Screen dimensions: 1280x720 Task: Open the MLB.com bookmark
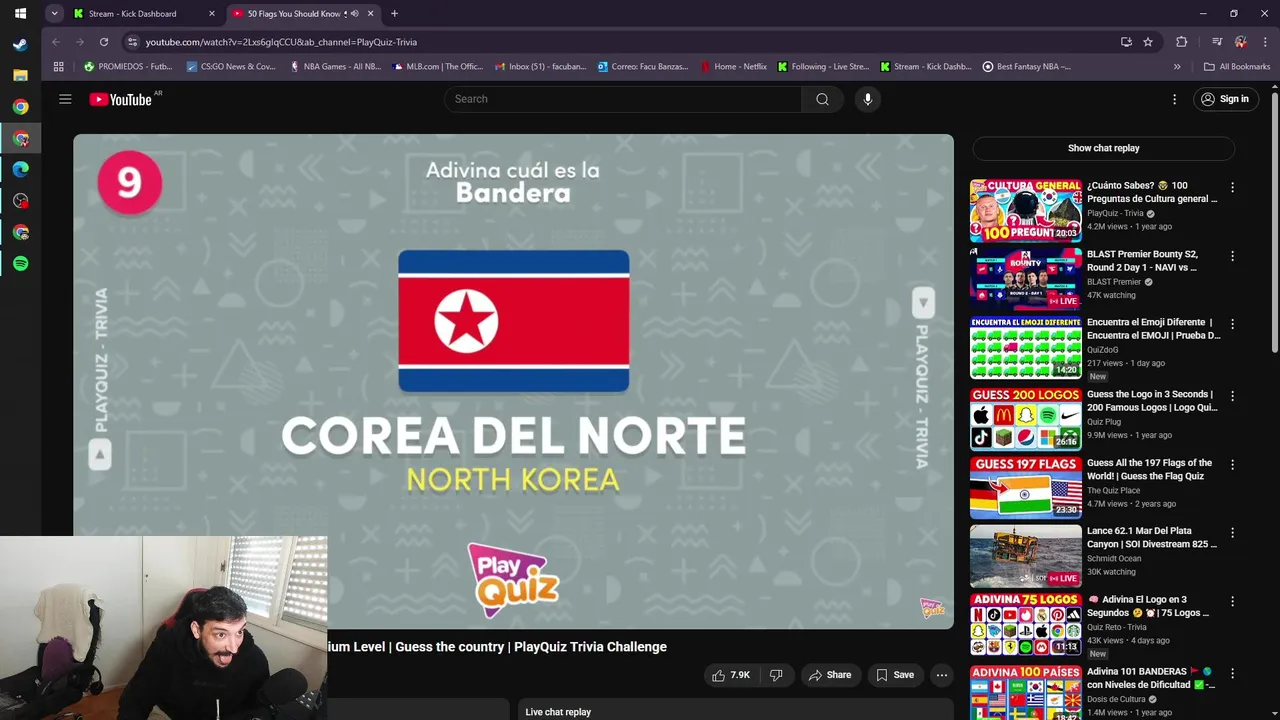(x=439, y=67)
